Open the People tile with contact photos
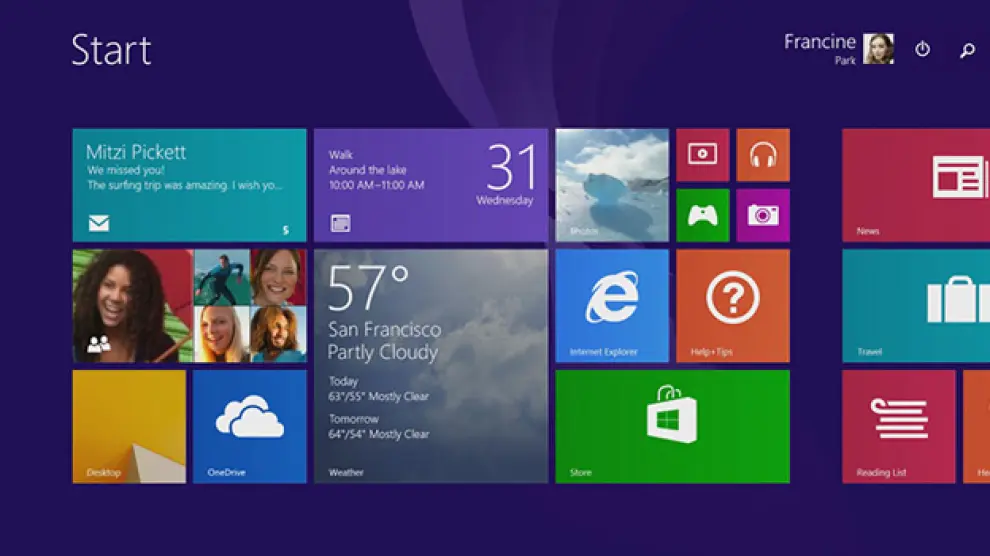 (189, 305)
